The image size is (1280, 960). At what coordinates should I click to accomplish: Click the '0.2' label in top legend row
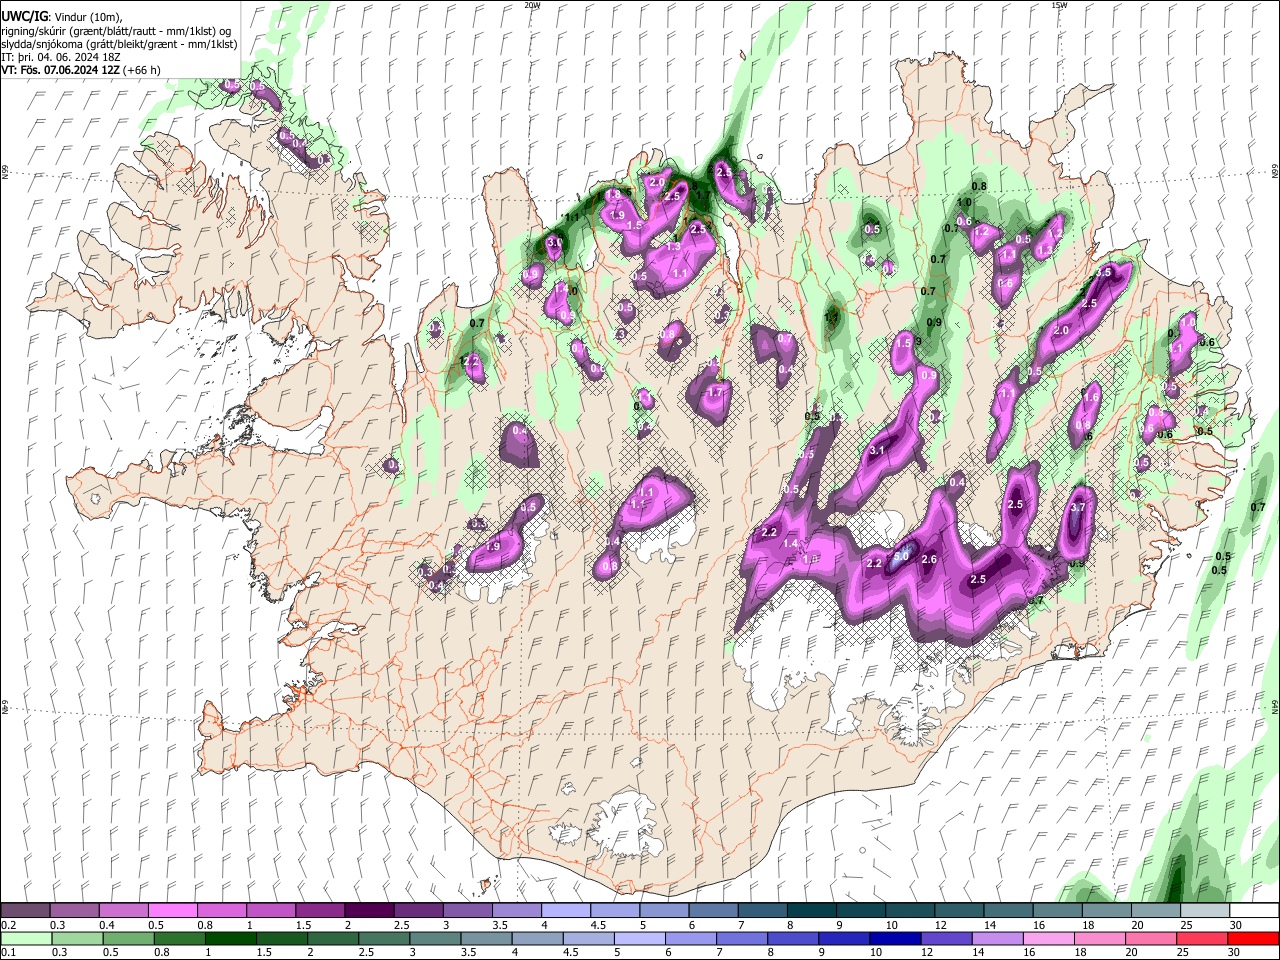pyautogui.click(x=8, y=925)
